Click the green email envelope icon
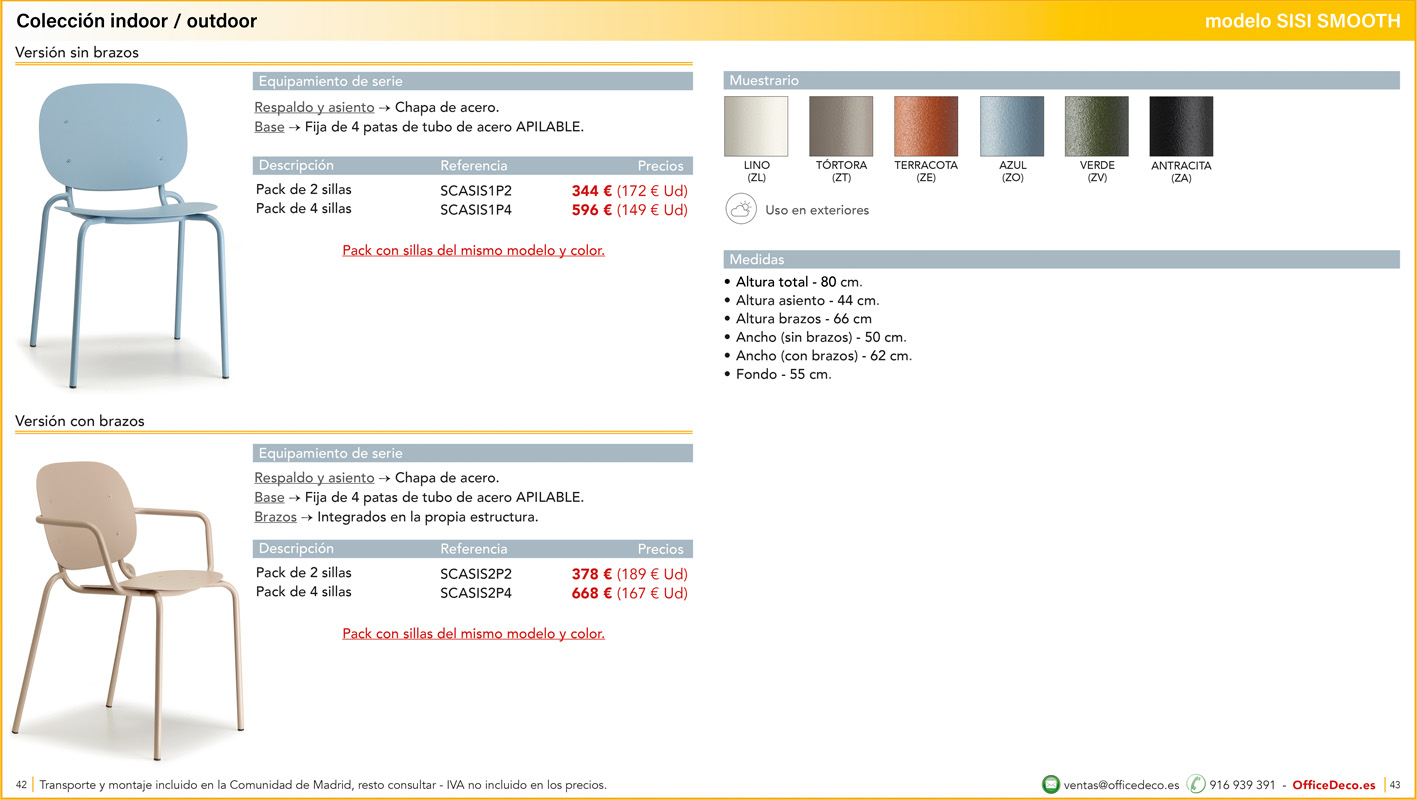 point(1050,785)
